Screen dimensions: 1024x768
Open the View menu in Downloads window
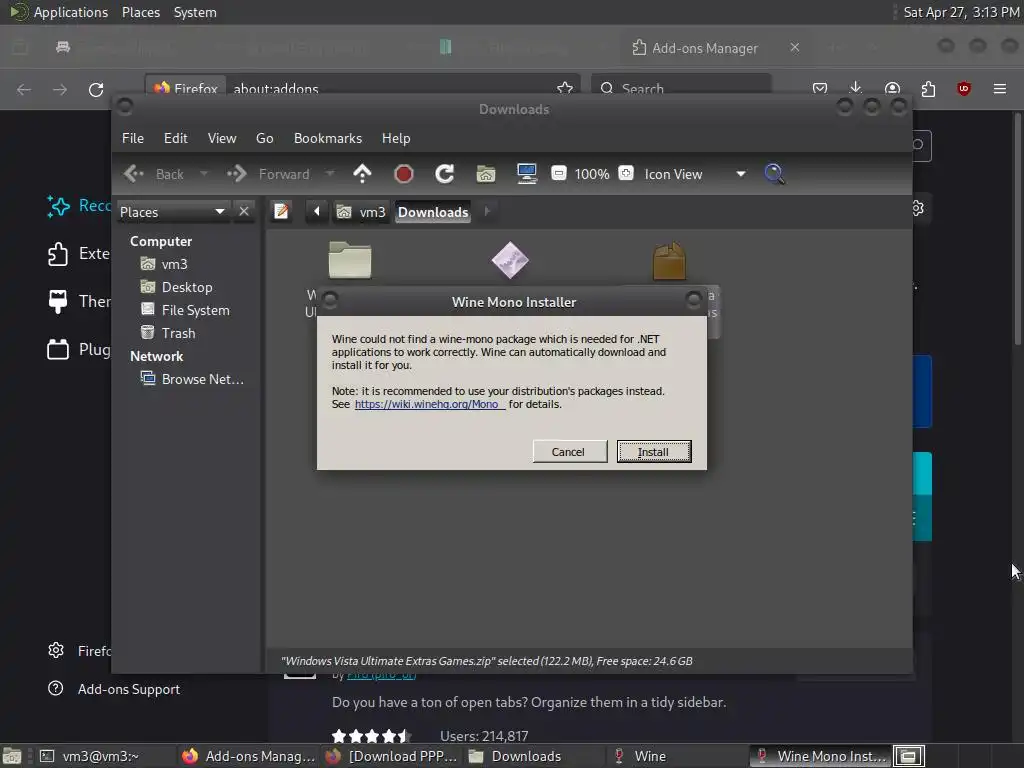[x=222, y=138]
